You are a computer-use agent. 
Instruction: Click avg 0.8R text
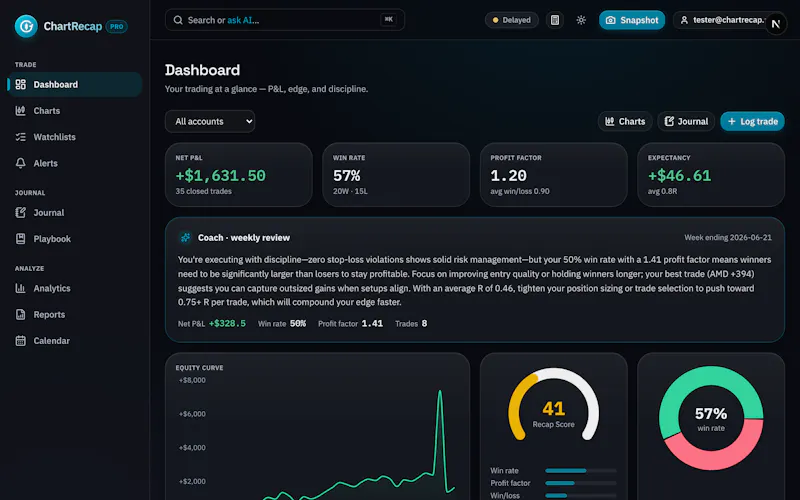click(x=662, y=191)
